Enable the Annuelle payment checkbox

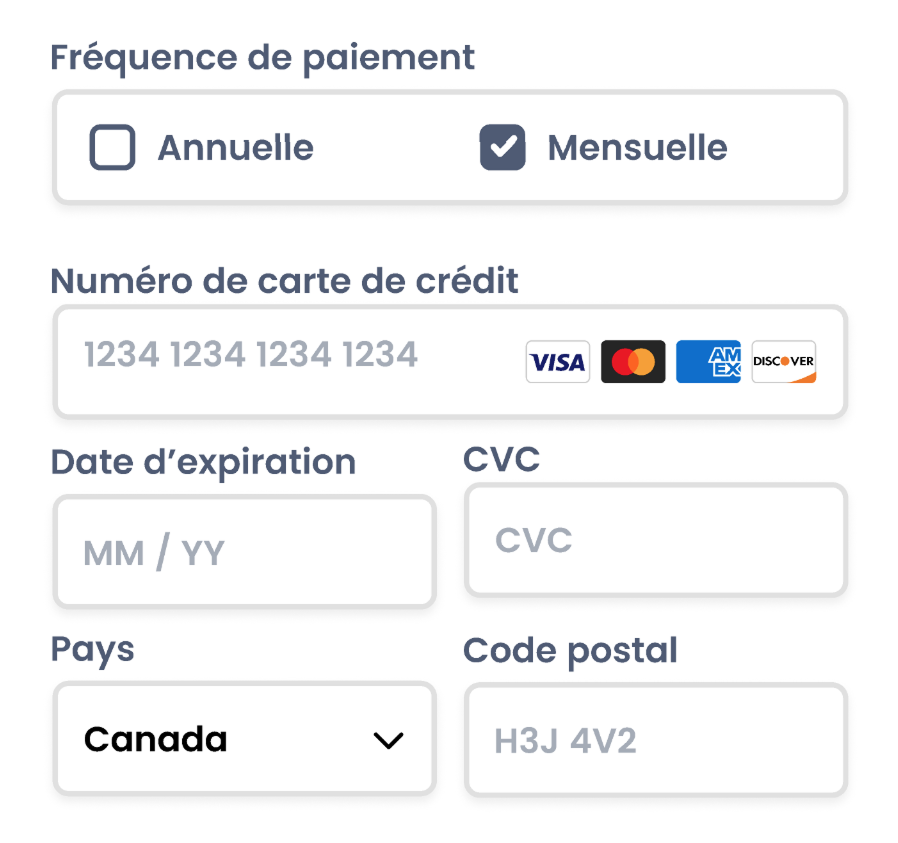[112, 148]
